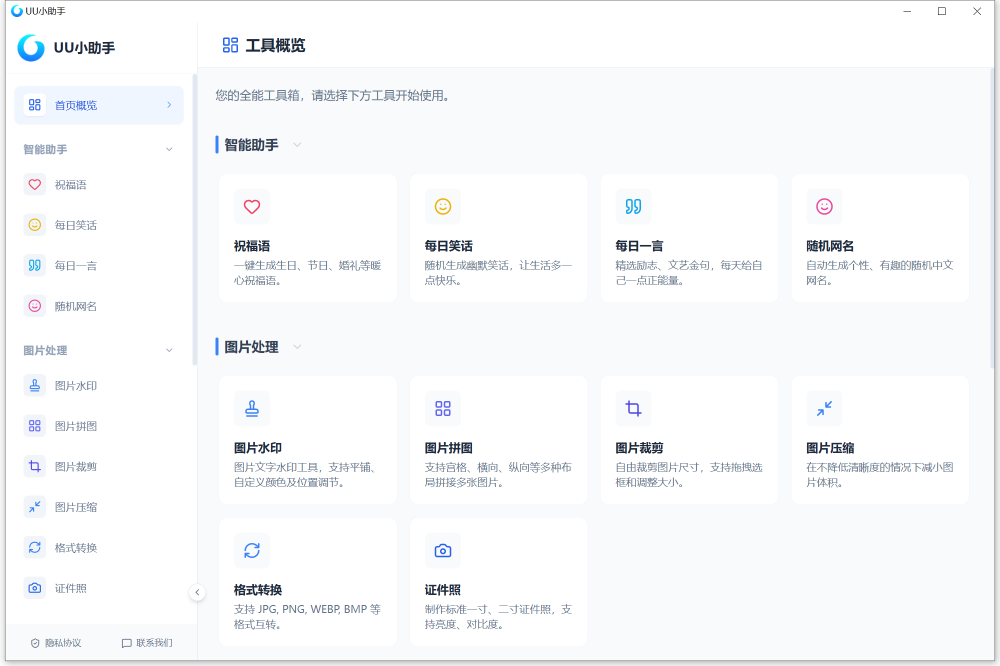Click the 格式转换 refresh icon card
The height and width of the screenshot is (666, 1000).
click(252, 550)
